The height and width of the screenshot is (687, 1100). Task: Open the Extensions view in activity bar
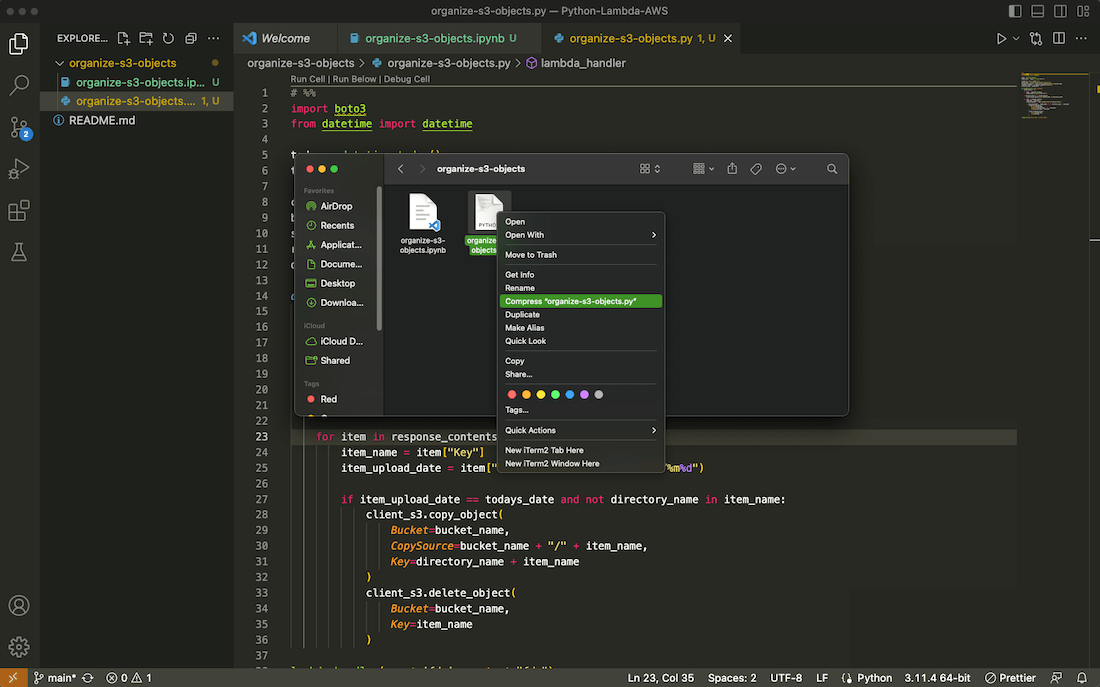[19, 211]
